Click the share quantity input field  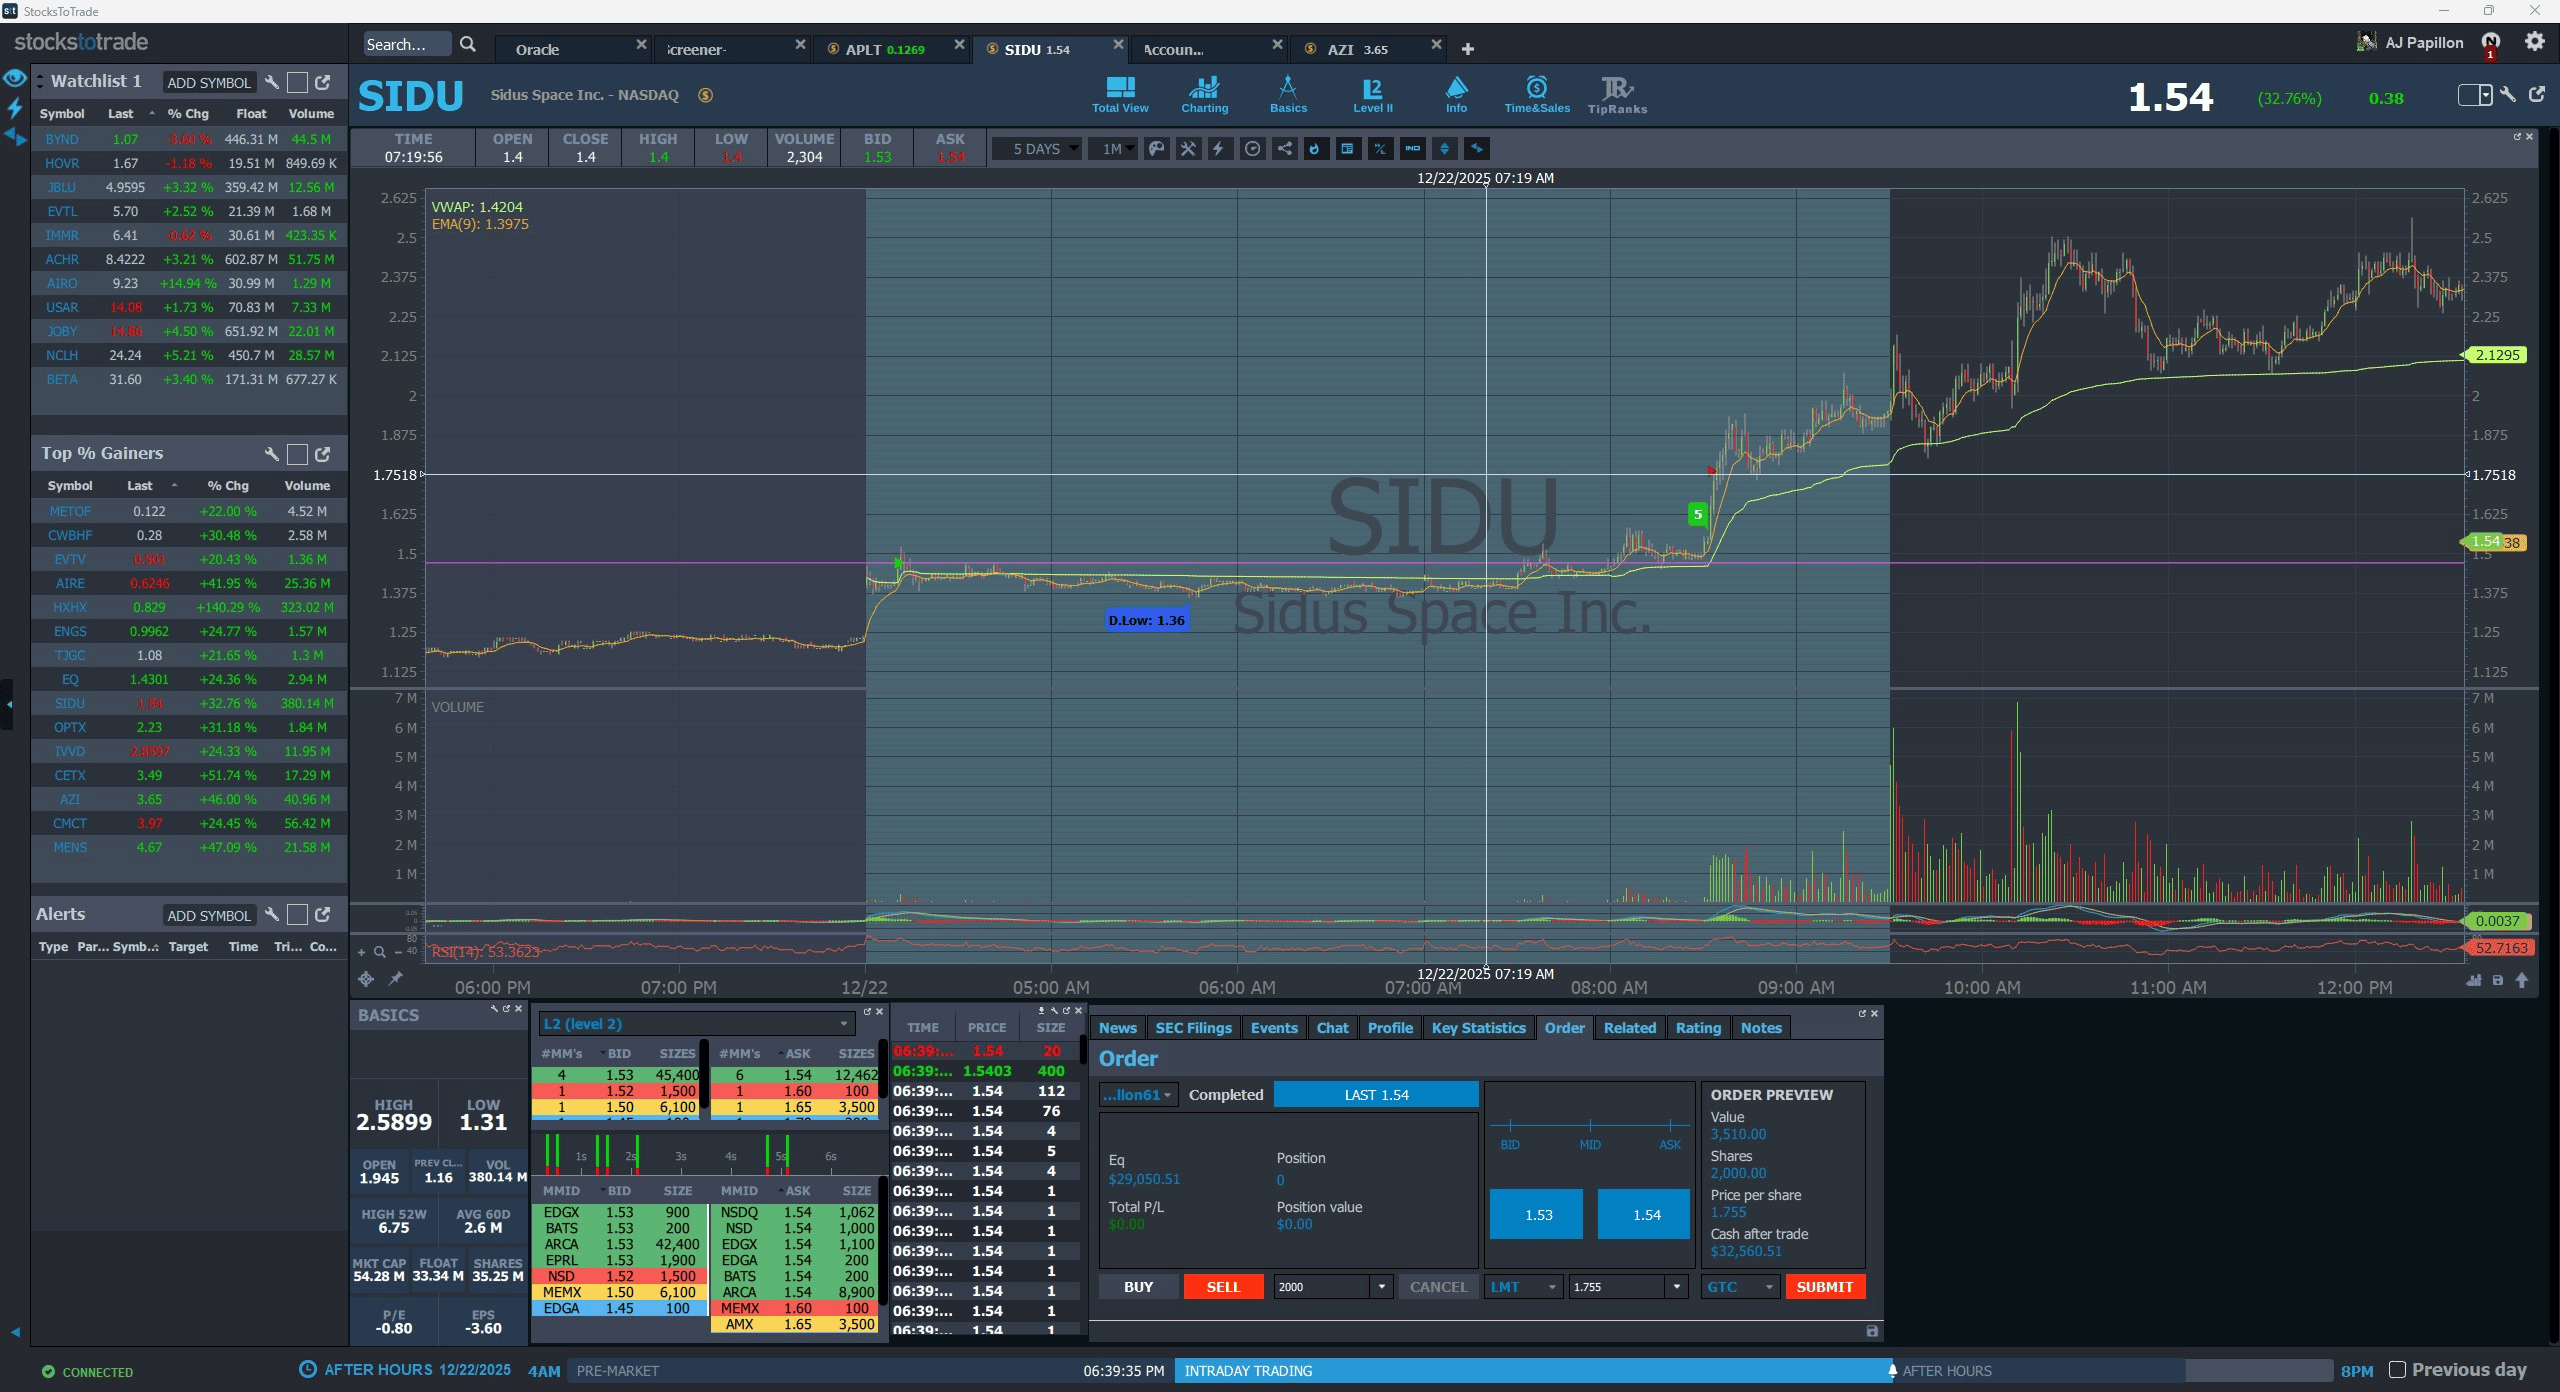pyautogui.click(x=1321, y=1287)
